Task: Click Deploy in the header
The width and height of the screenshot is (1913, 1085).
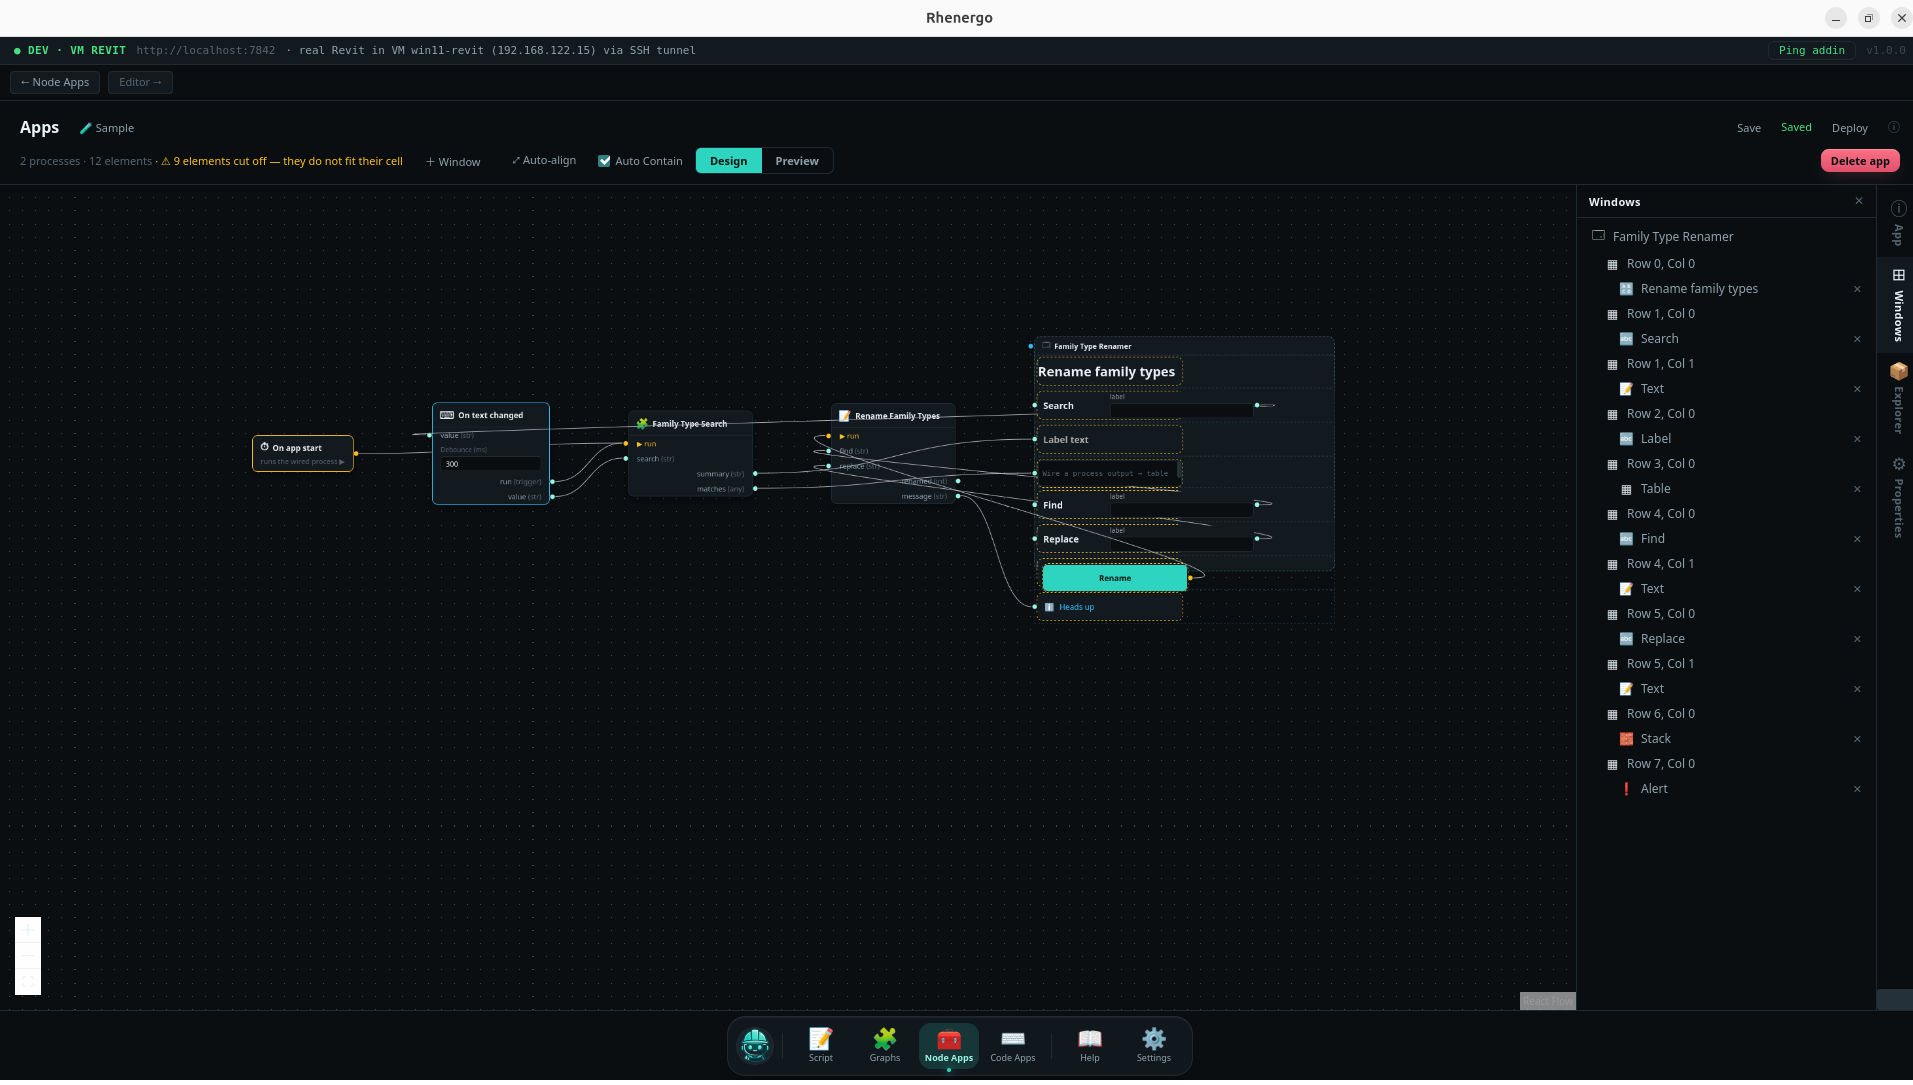Action: click(x=1849, y=128)
